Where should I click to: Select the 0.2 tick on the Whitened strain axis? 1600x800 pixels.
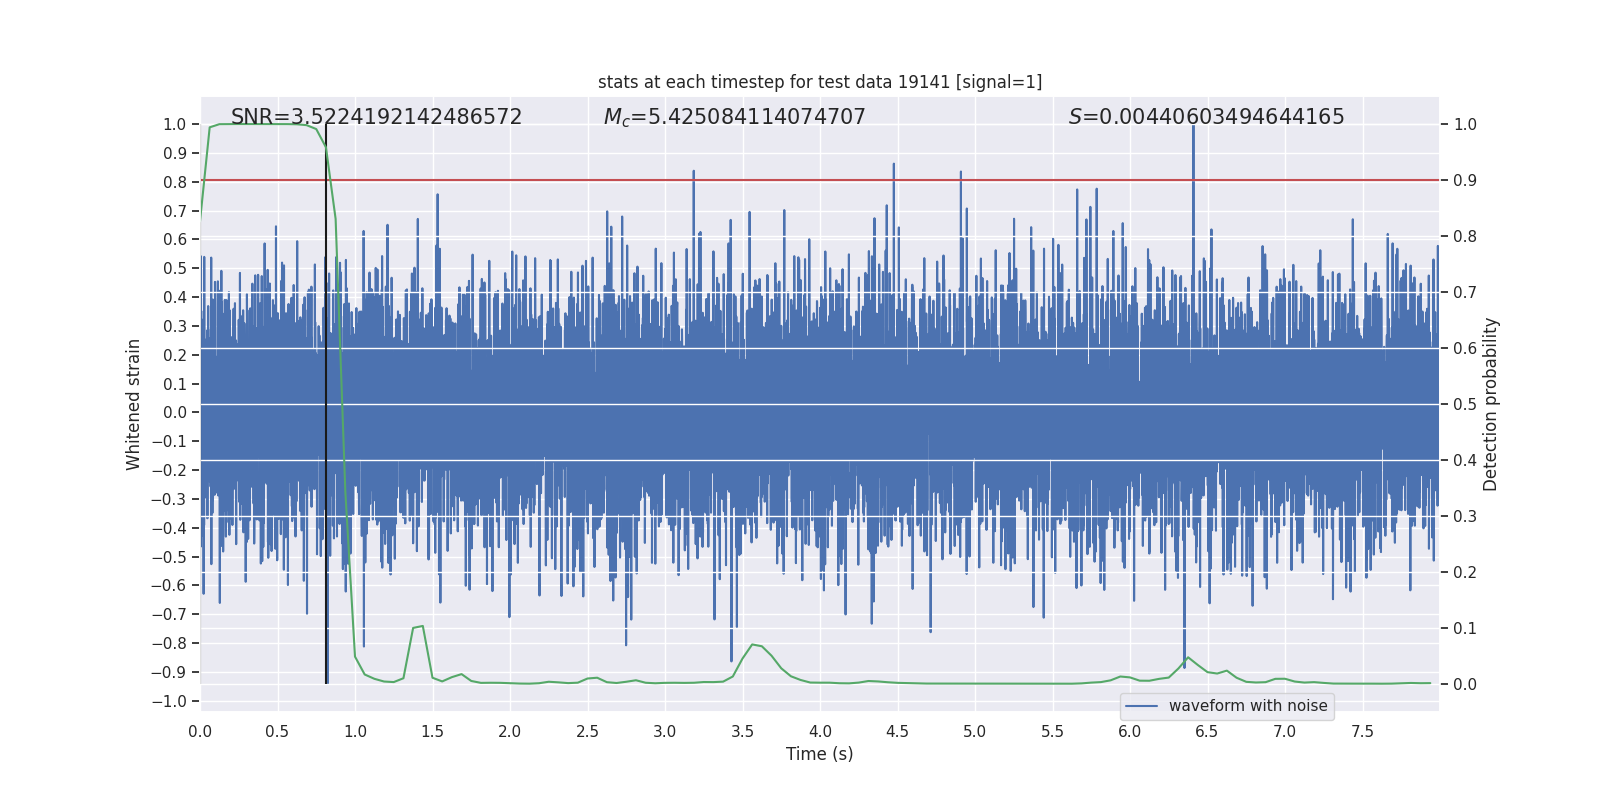tap(175, 355)
